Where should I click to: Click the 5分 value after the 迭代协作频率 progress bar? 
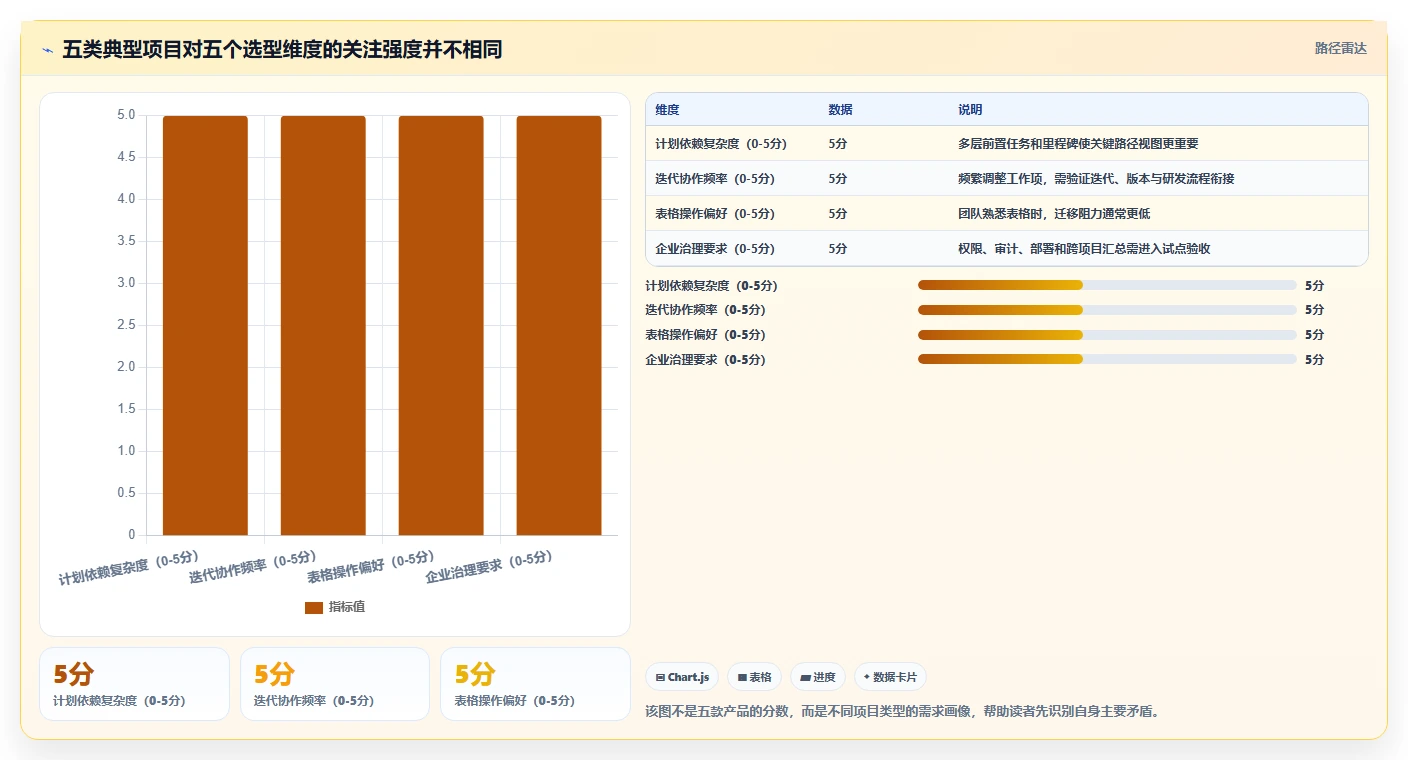click(x=1314, y=310)
